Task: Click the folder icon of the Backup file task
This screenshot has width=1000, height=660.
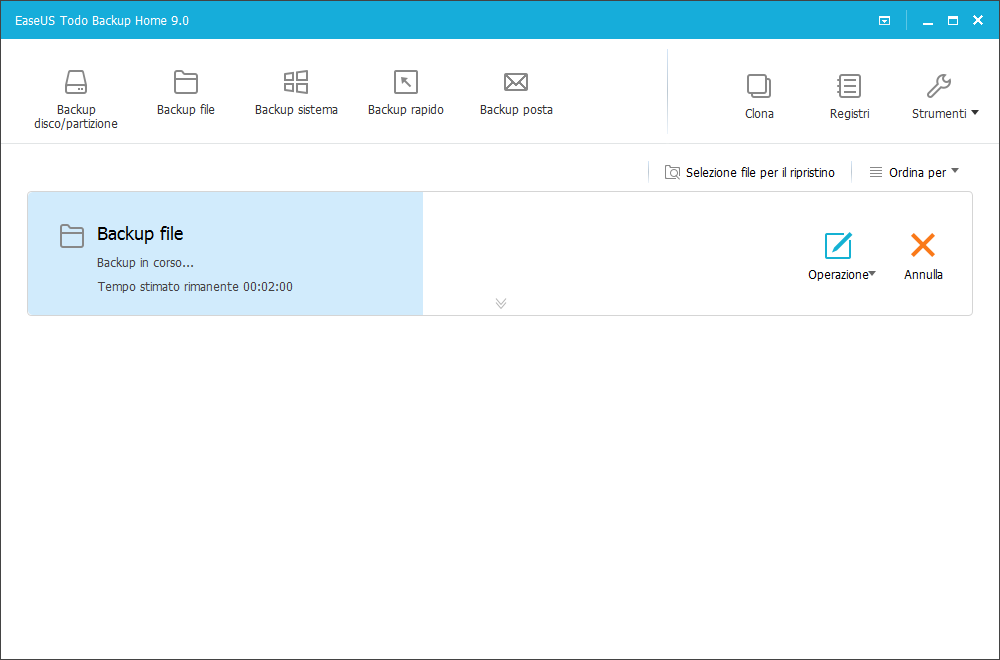Action: click(x=71, y=236)
